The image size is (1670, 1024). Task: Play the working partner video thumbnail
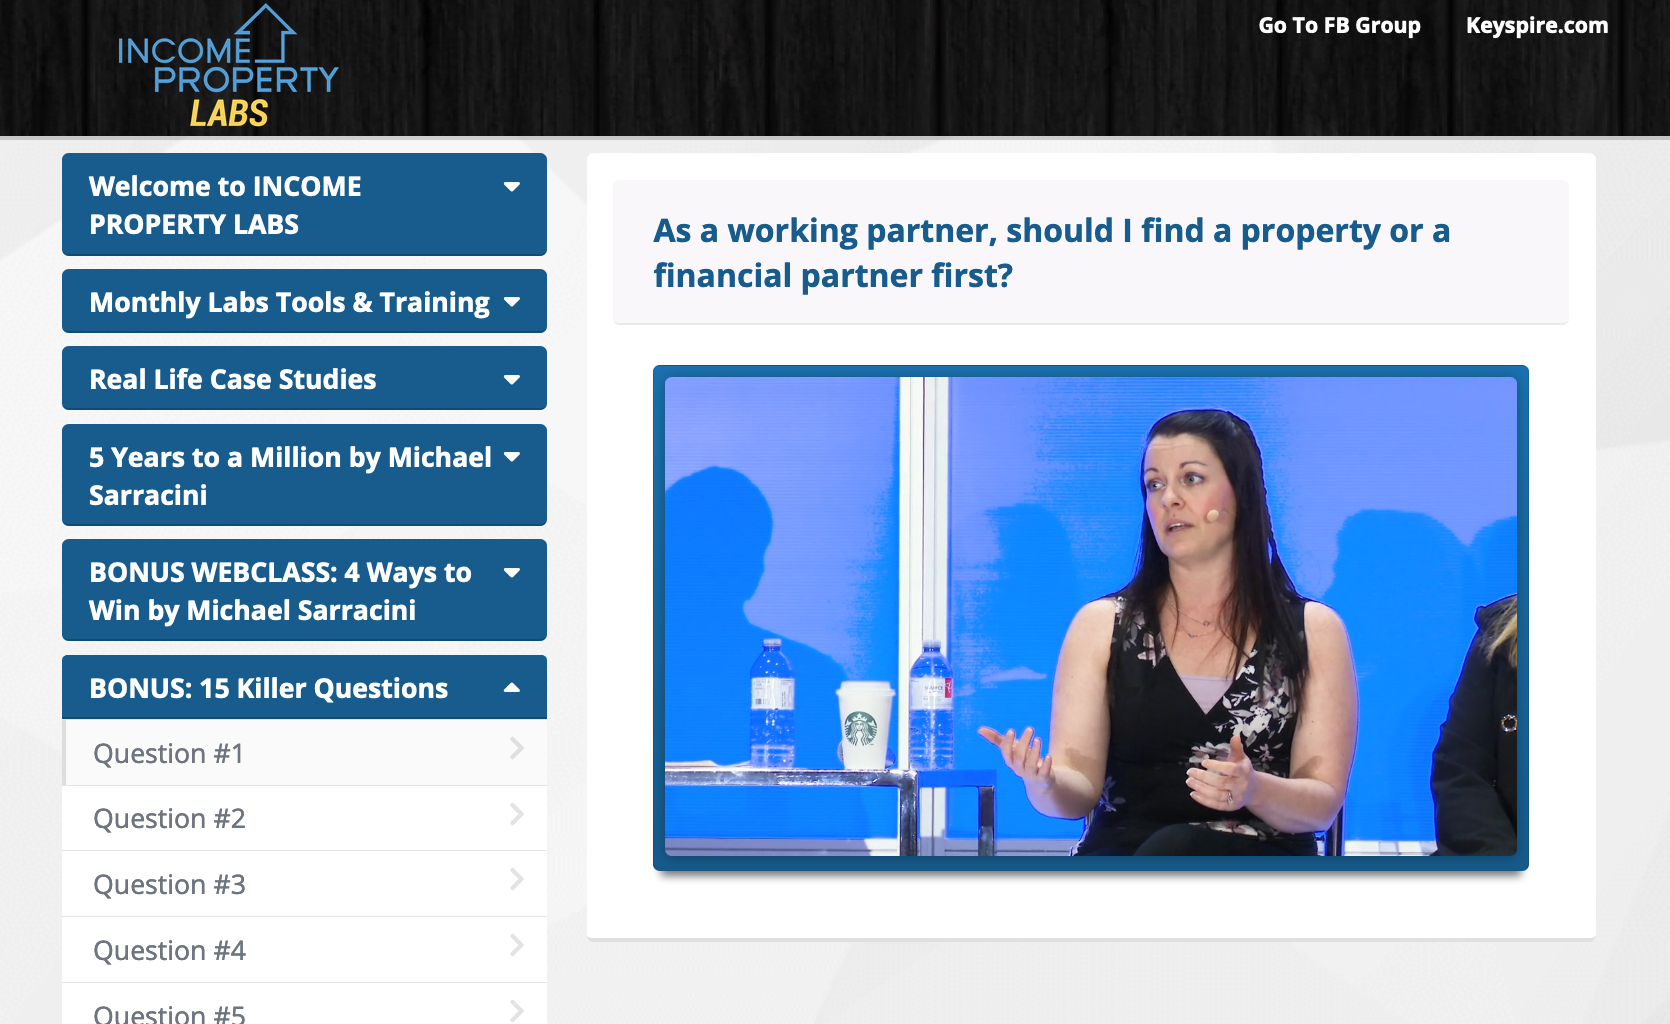(1090, 616)
